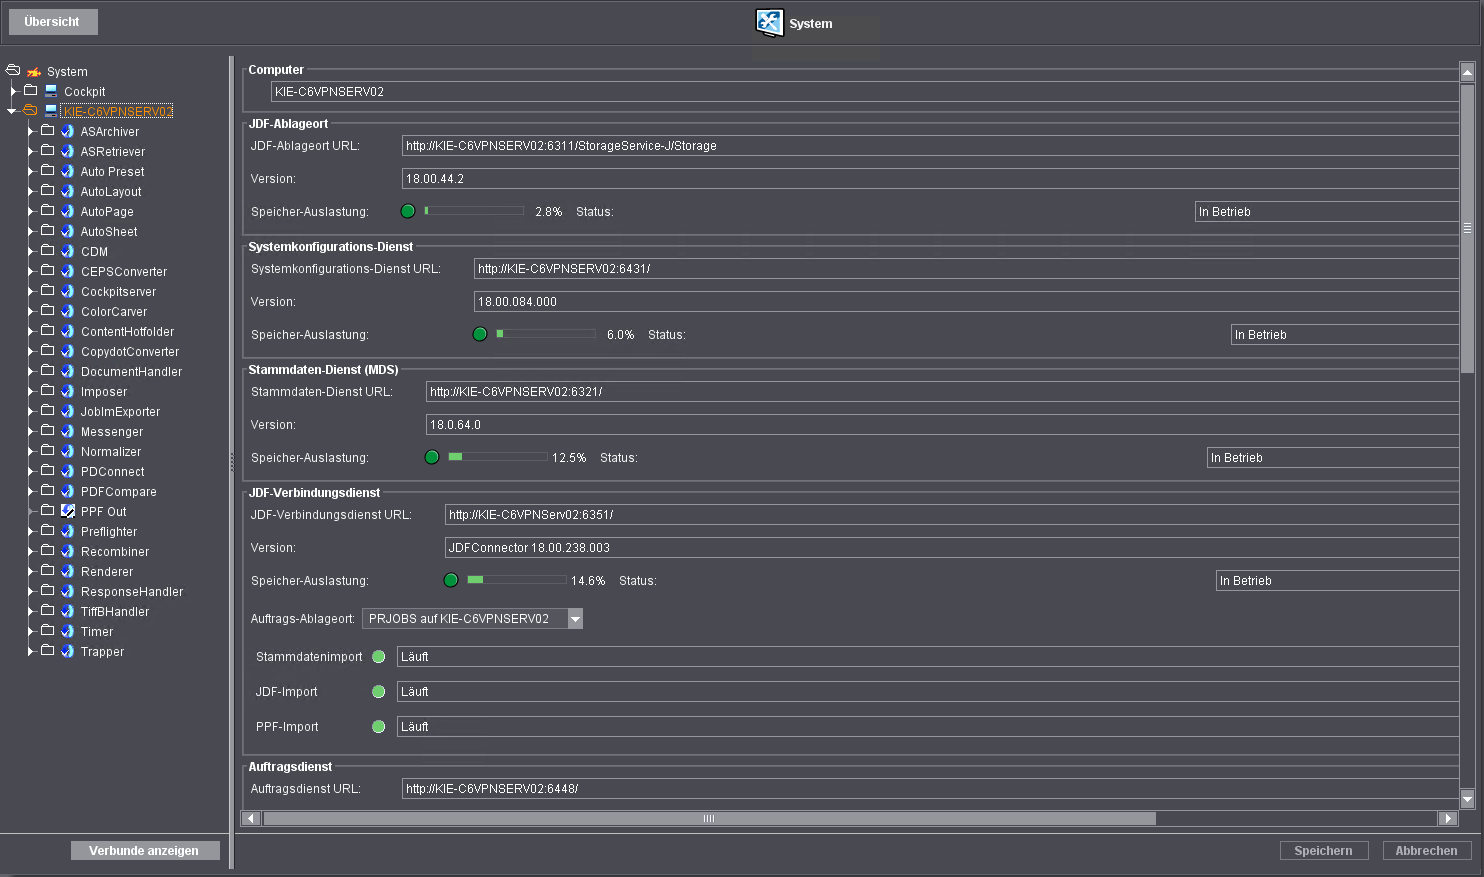Click the JDF-Ablageort Status field
Screen dimensions: 1484x877
[x=1326, y=211]
